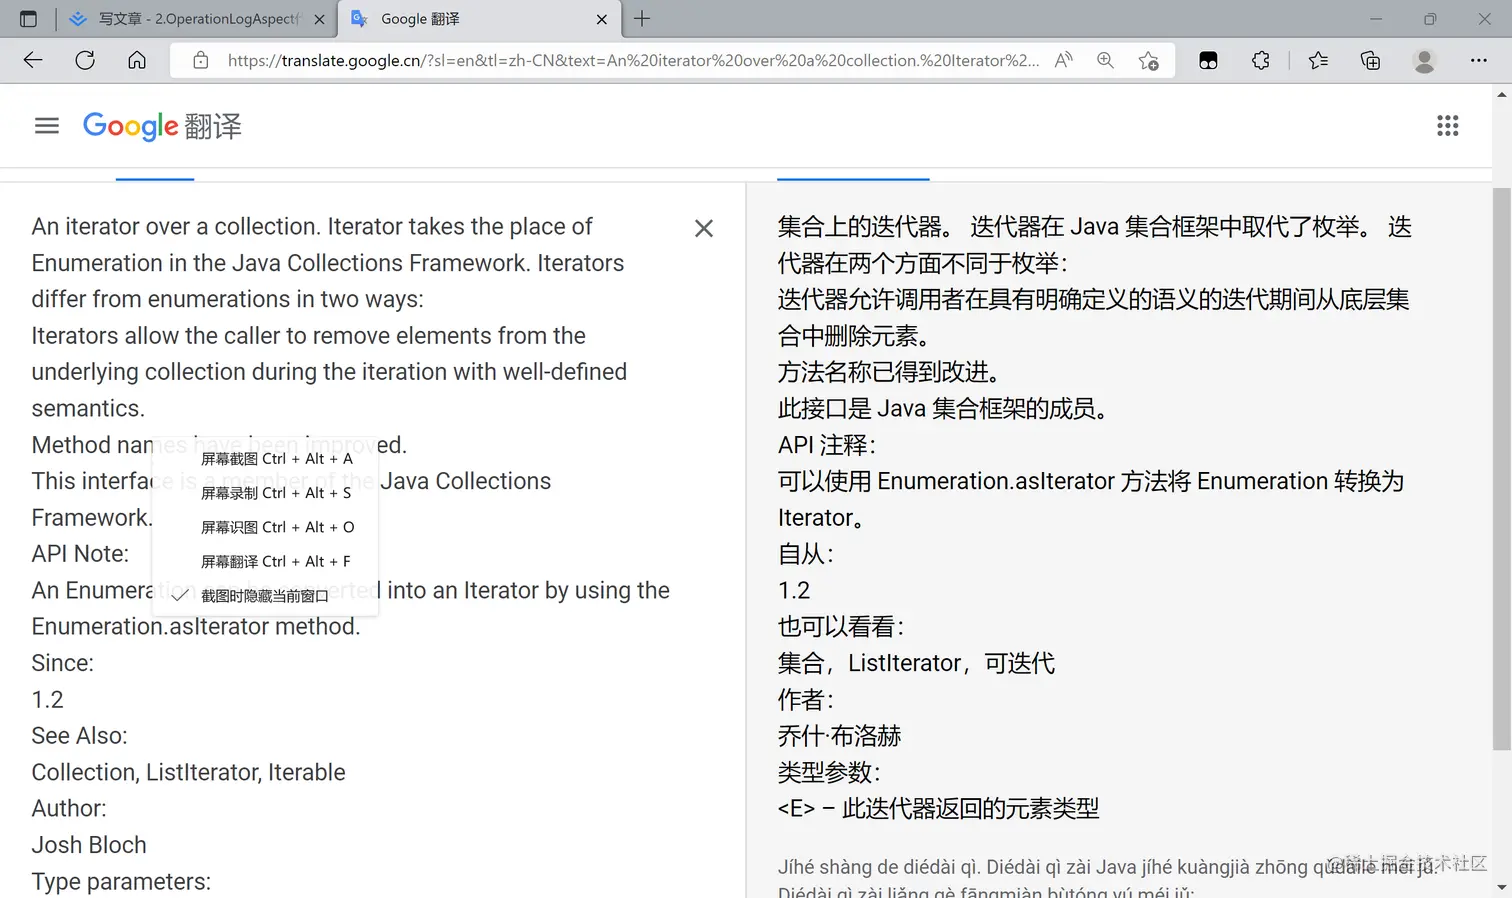
Task: Toggle 截图时隐藏当前窗口 option
Action: click(x=265, y=596)
